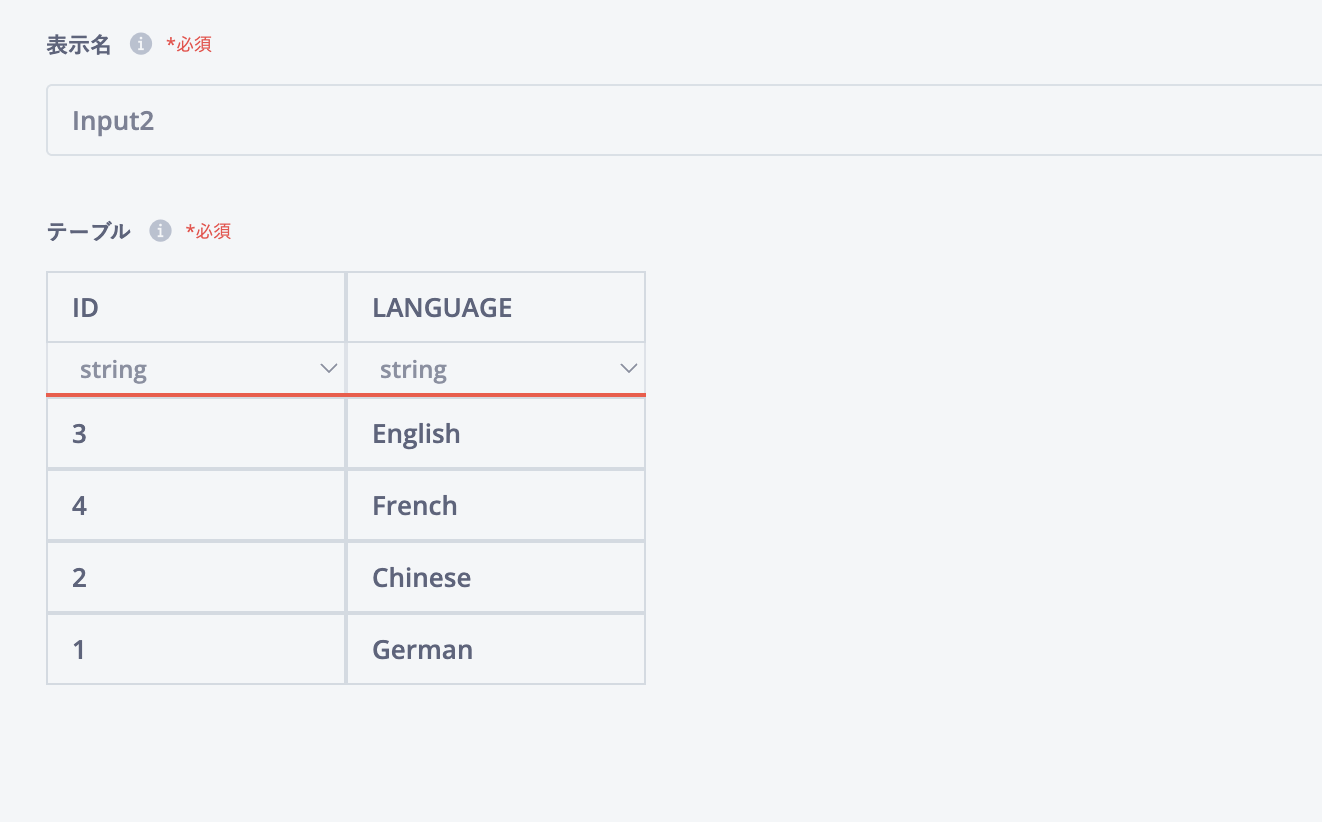Click the cell containing German
1322x822 pixels.
pos(496,650)
